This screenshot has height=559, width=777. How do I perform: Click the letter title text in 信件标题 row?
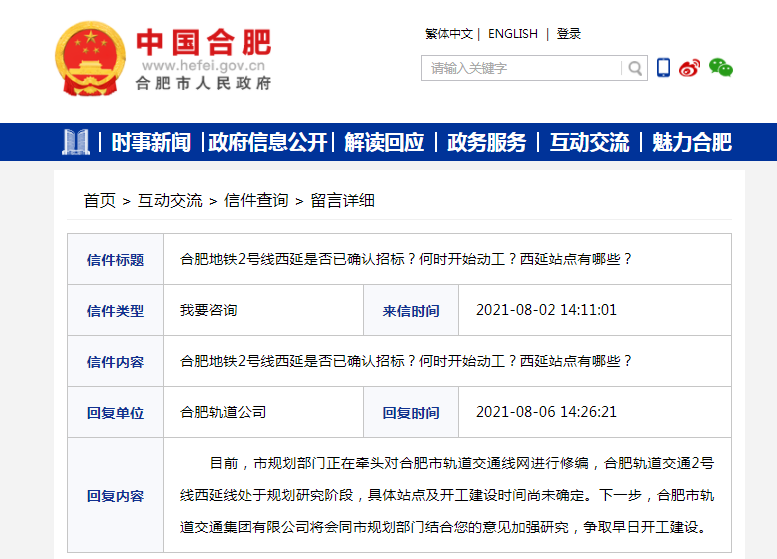[406, 259]
